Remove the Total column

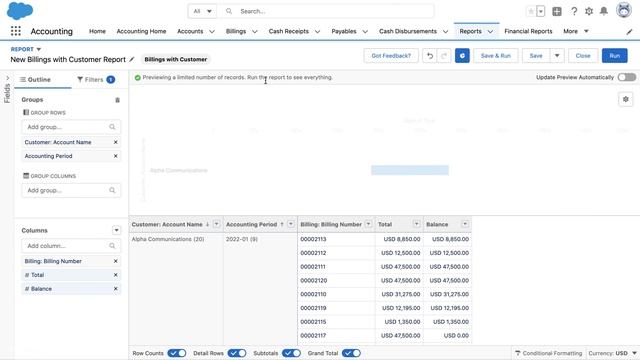[116, 275]
